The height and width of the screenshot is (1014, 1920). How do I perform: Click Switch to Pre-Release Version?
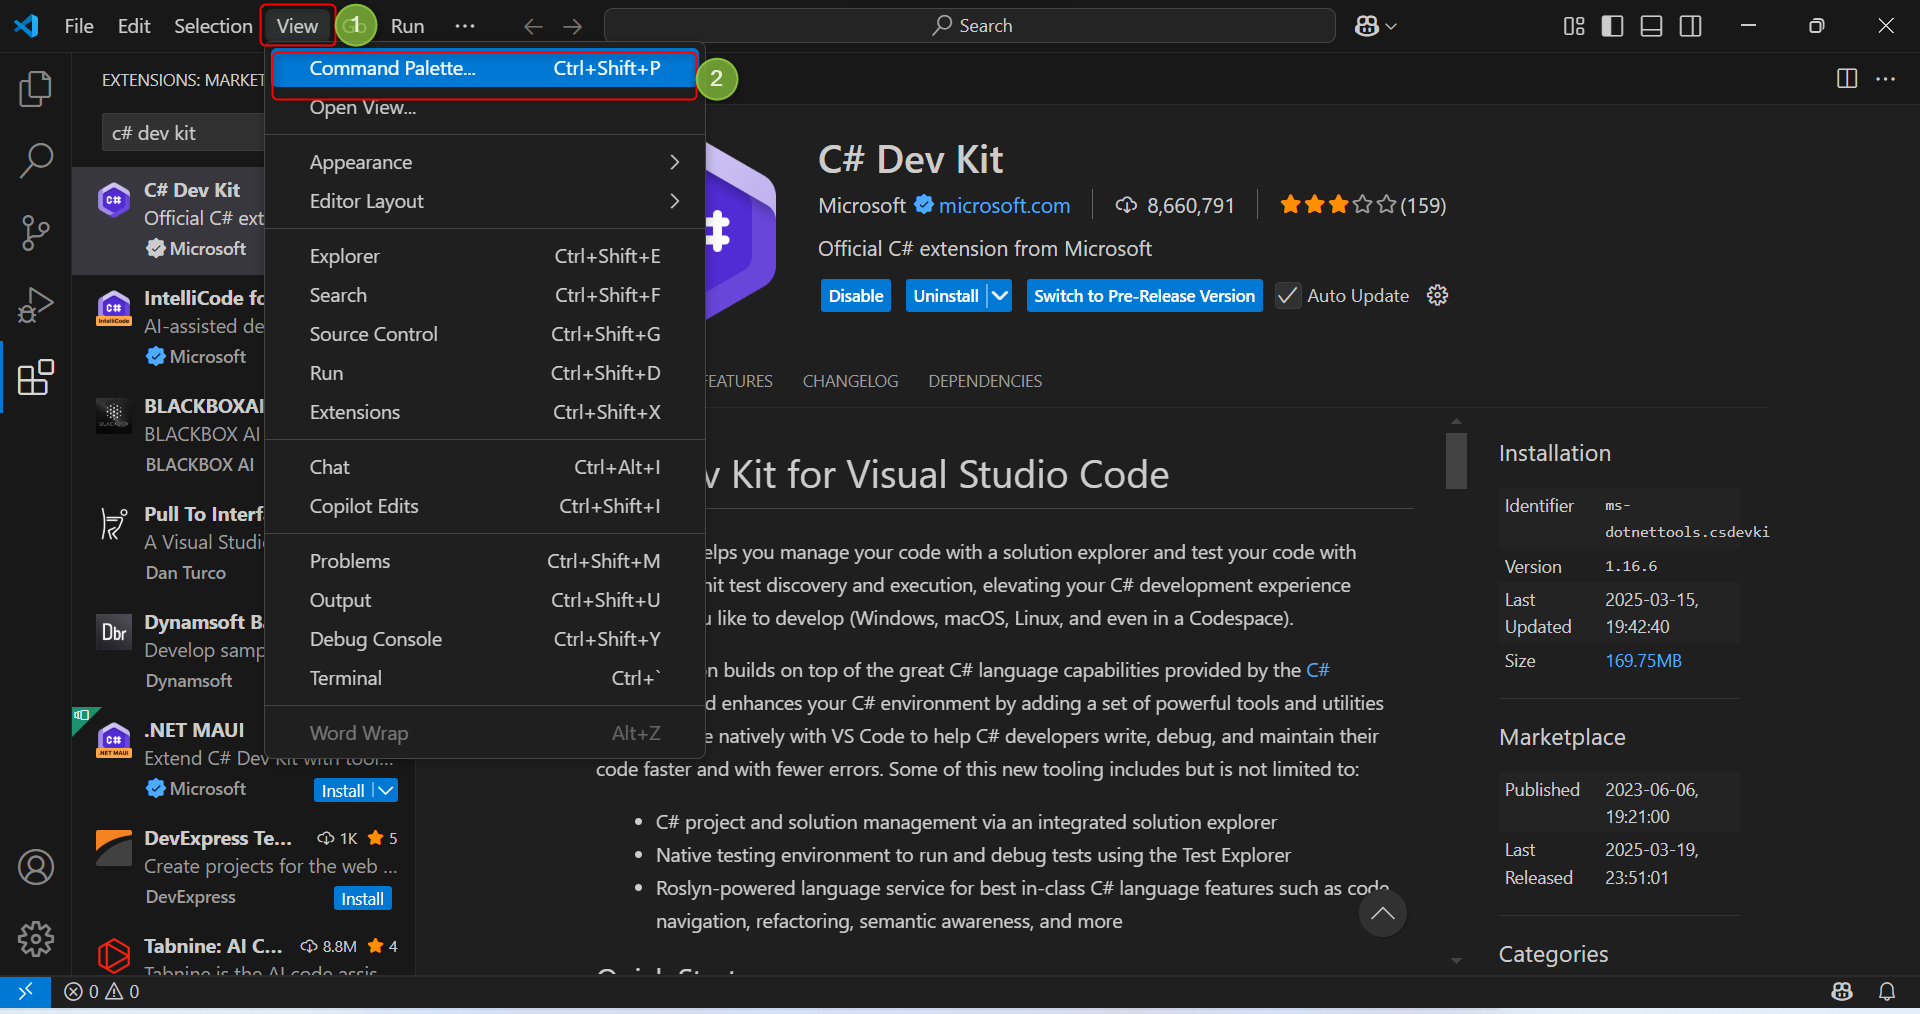[1144, 296]
